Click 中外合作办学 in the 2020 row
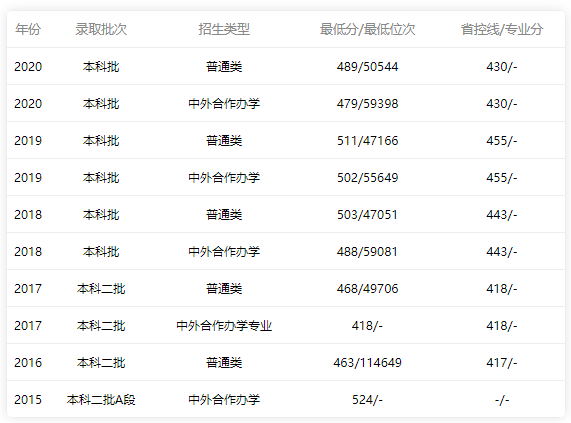This screenshot has height=423, width=571. tap(224, 104)
